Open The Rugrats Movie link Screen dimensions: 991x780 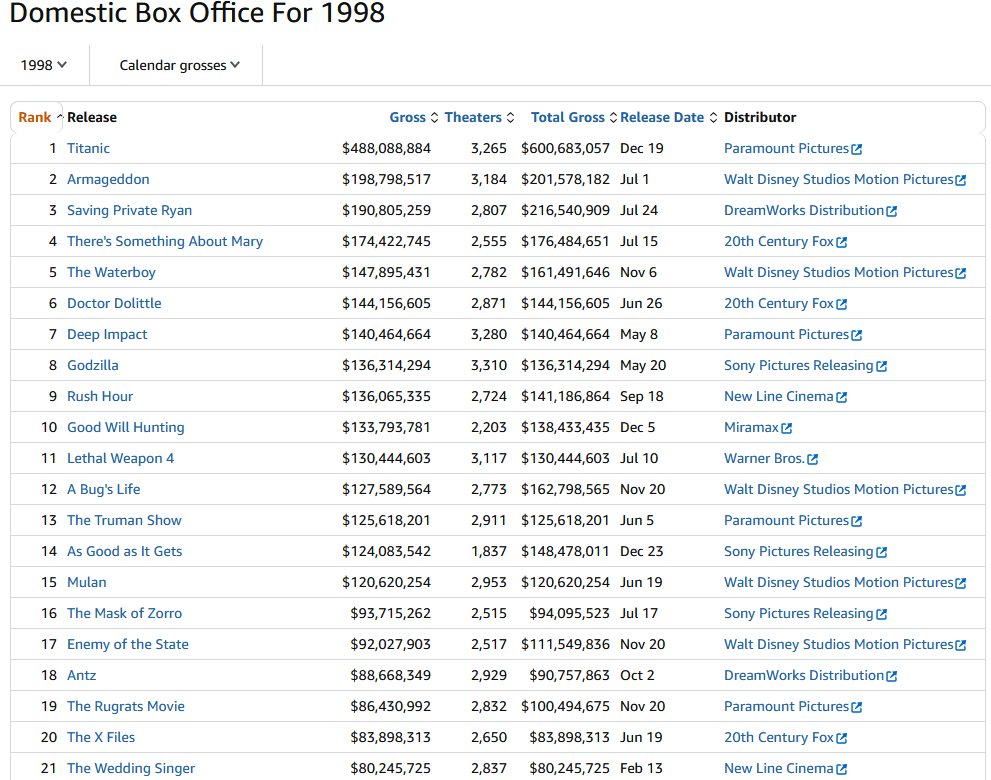coord(126,705)
